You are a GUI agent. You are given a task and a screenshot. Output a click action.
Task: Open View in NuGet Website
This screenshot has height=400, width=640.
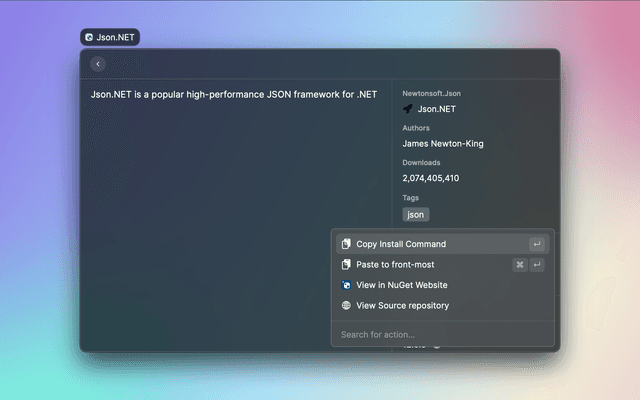pyautogui.click(x=402, y=285)
